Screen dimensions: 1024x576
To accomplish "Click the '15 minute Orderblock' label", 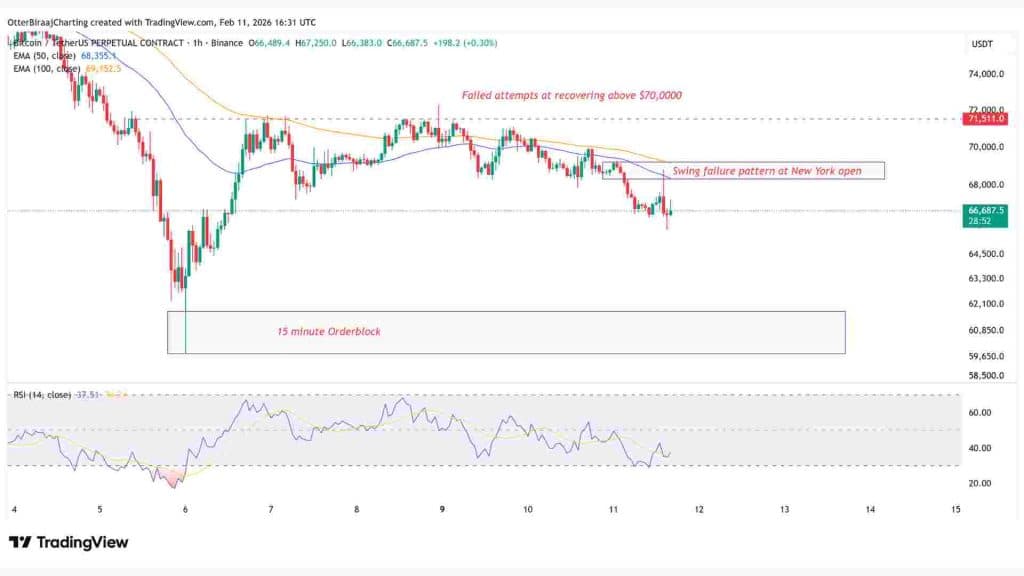I will point(328,332).
